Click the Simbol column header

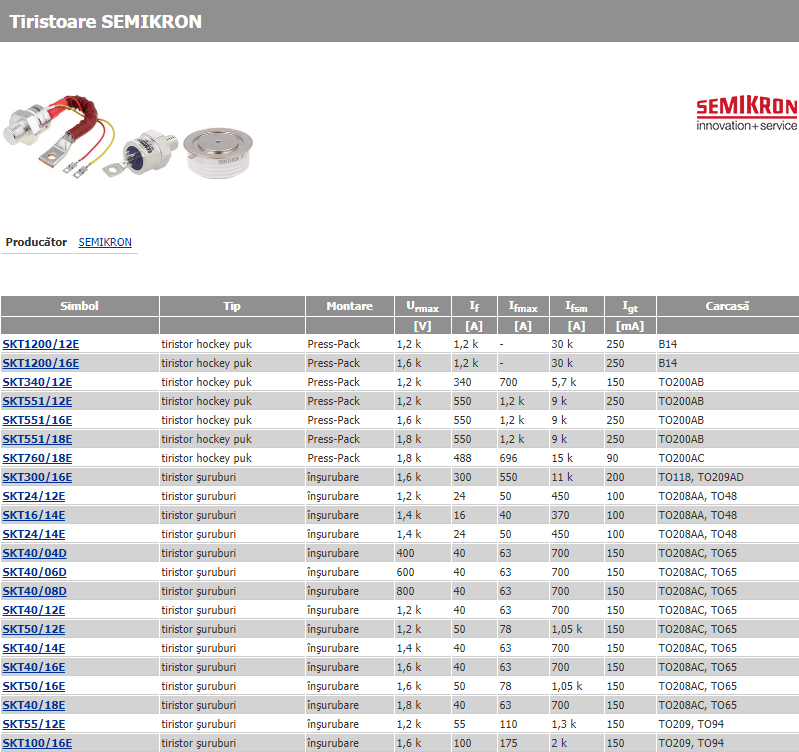pyautogui.click(x=79, y=306)
